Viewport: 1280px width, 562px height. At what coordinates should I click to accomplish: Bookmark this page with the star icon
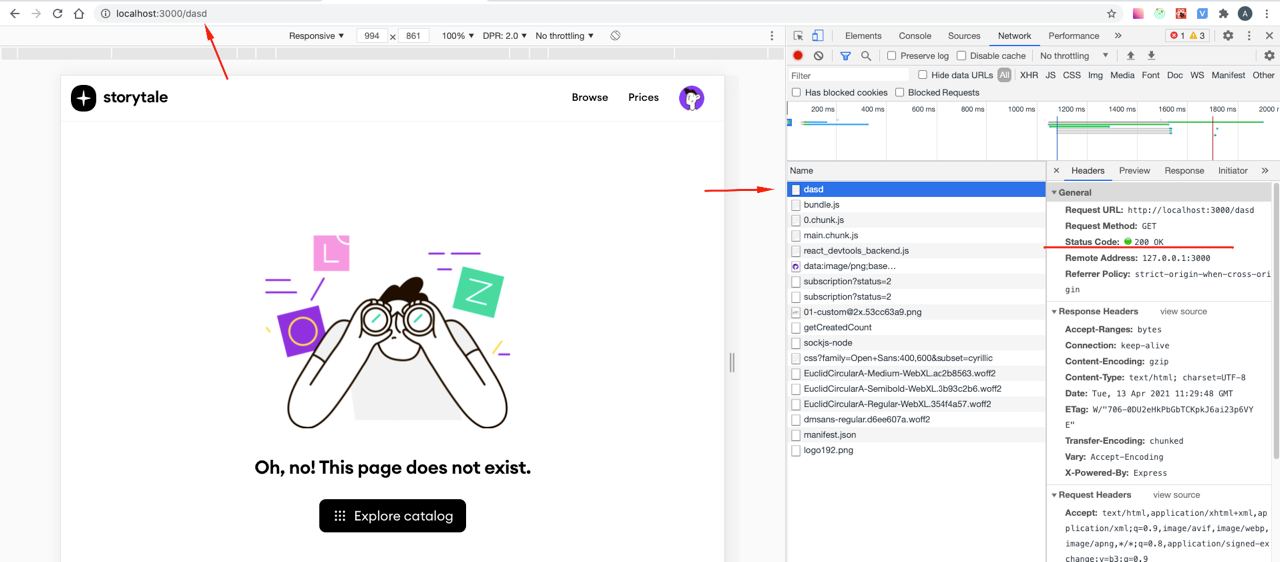coord(1111,14)
